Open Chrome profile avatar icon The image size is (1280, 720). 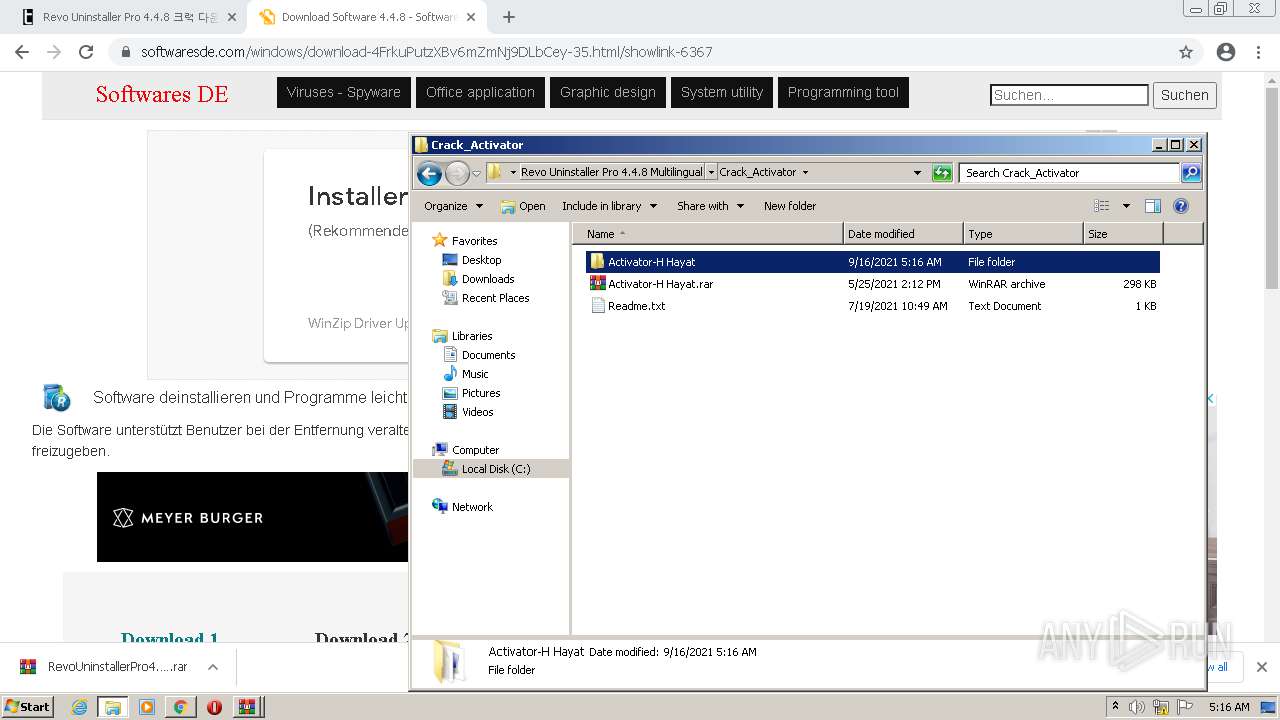[x=1226, y=52]
